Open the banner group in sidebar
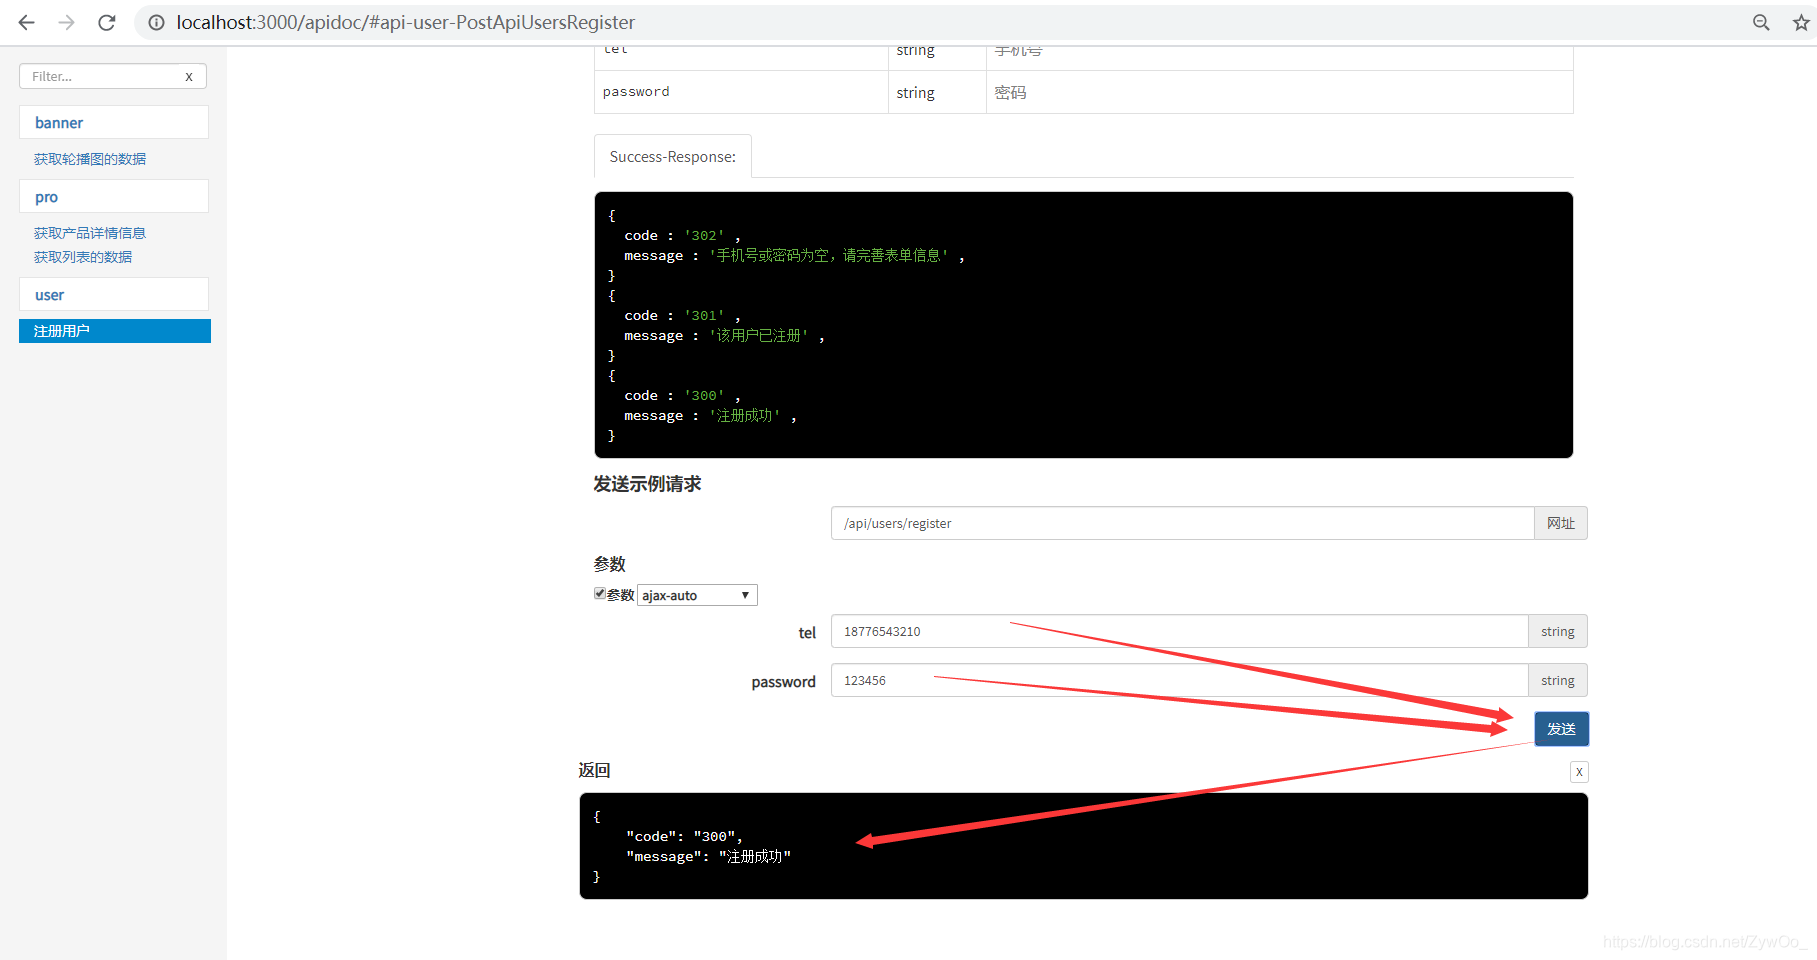 tap(114, 122)
